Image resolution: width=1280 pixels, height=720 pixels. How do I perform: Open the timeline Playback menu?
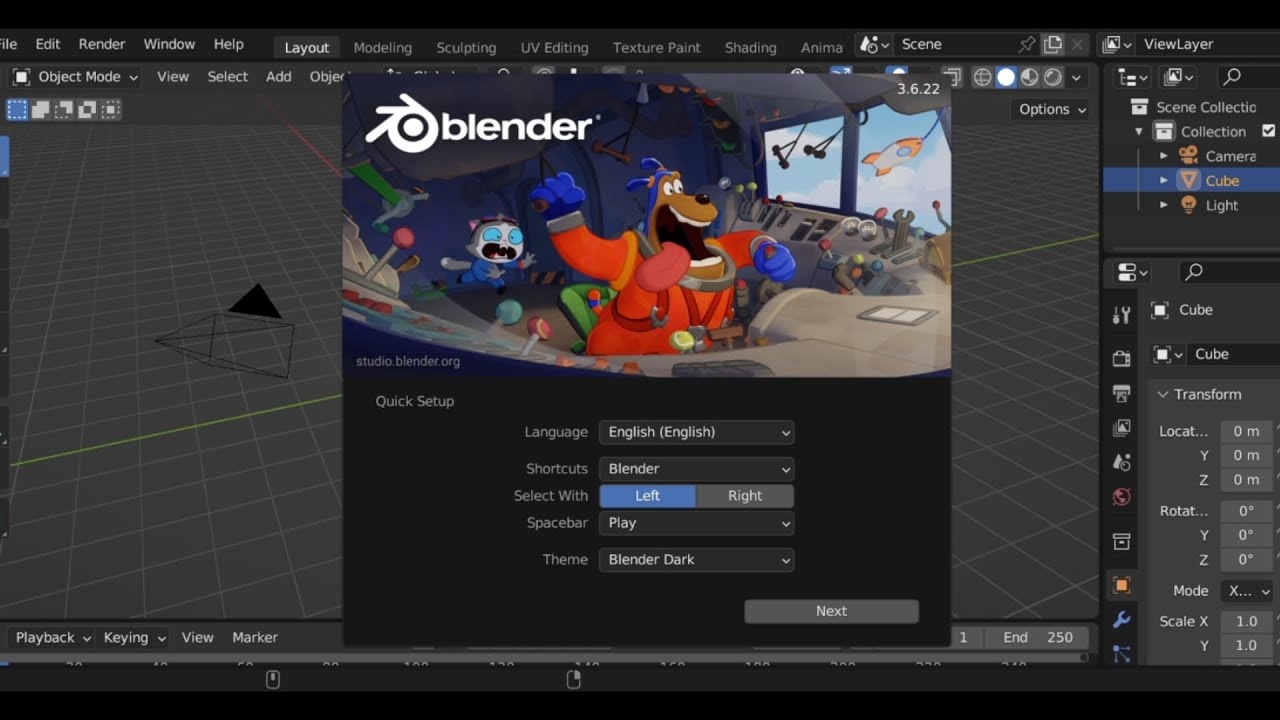[53, 637]
